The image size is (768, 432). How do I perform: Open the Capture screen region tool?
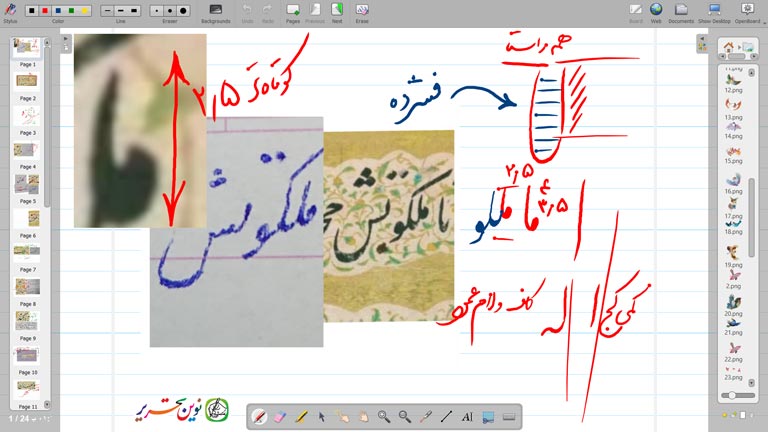coord(488,416)
